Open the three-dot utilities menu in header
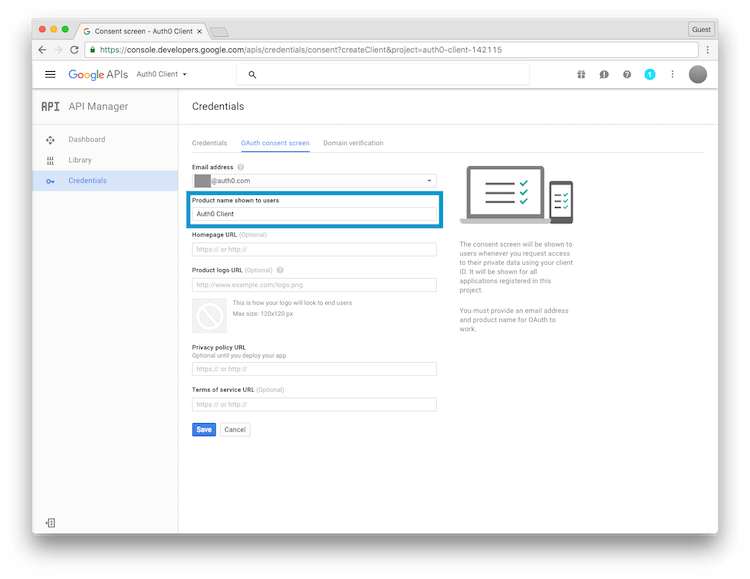Screen dimensions: 750x579 click(x=673, y=74)
